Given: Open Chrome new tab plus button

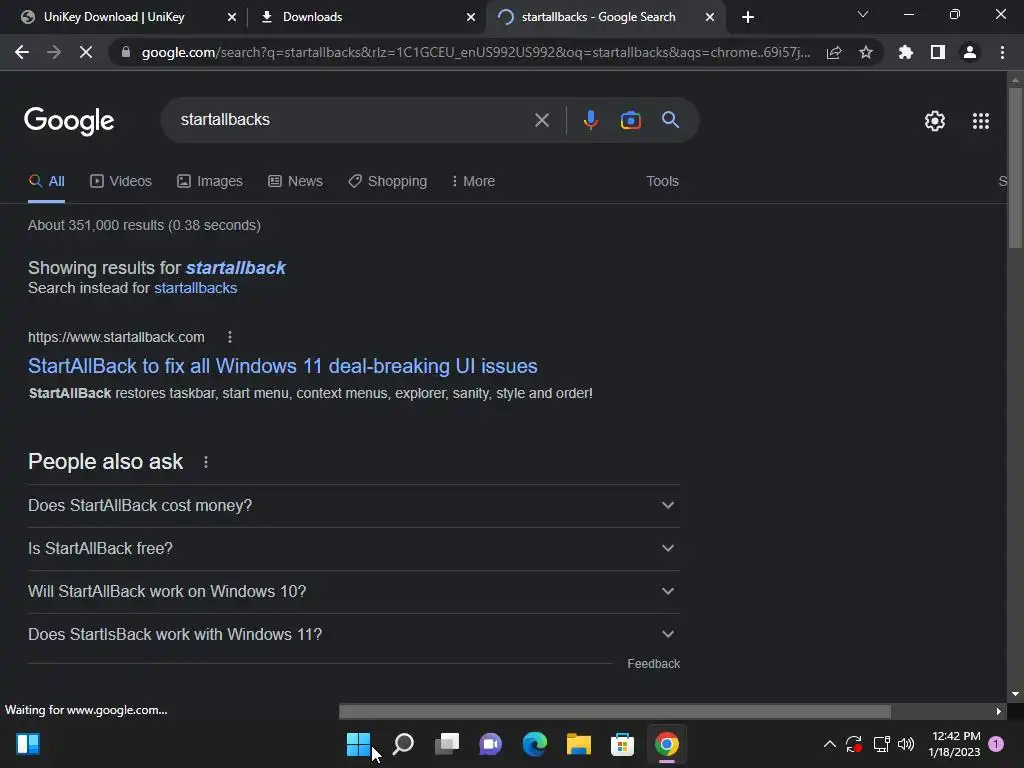Looking at the screenshot, I should [748, 17].
